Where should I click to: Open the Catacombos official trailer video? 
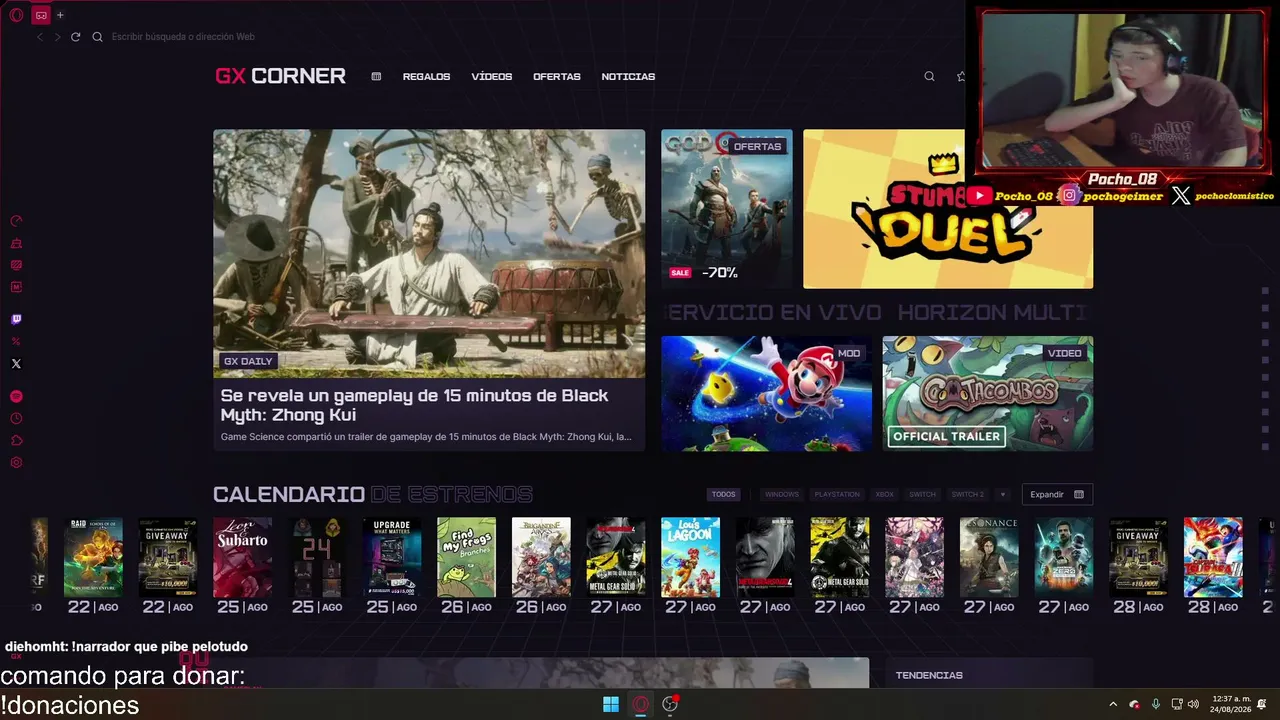[988, 394]
